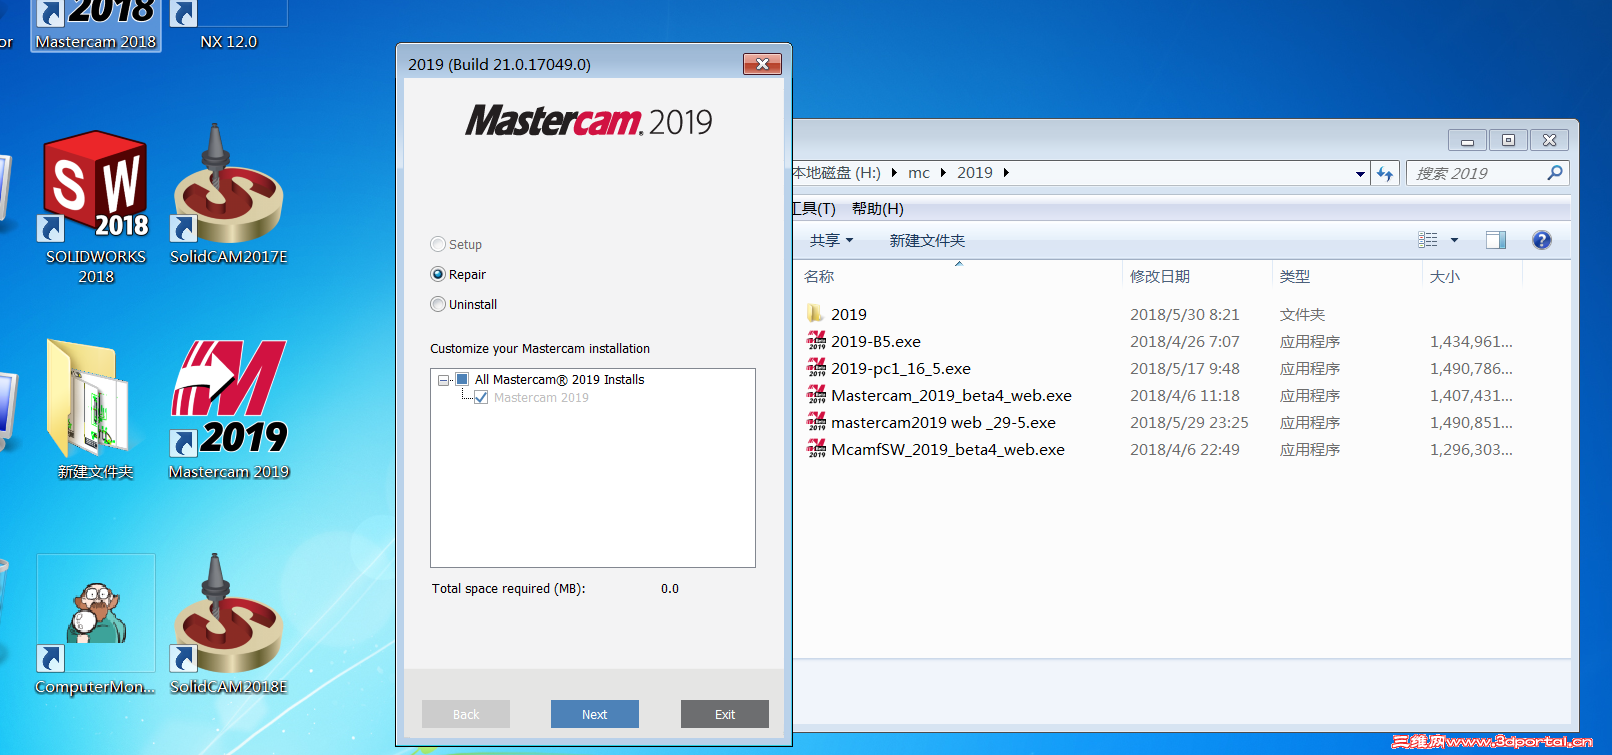The height and width of the screenshot is (755, 1612).
Task: Launch the Mastercam 2019 desktop shortcut
Action: 229,410
